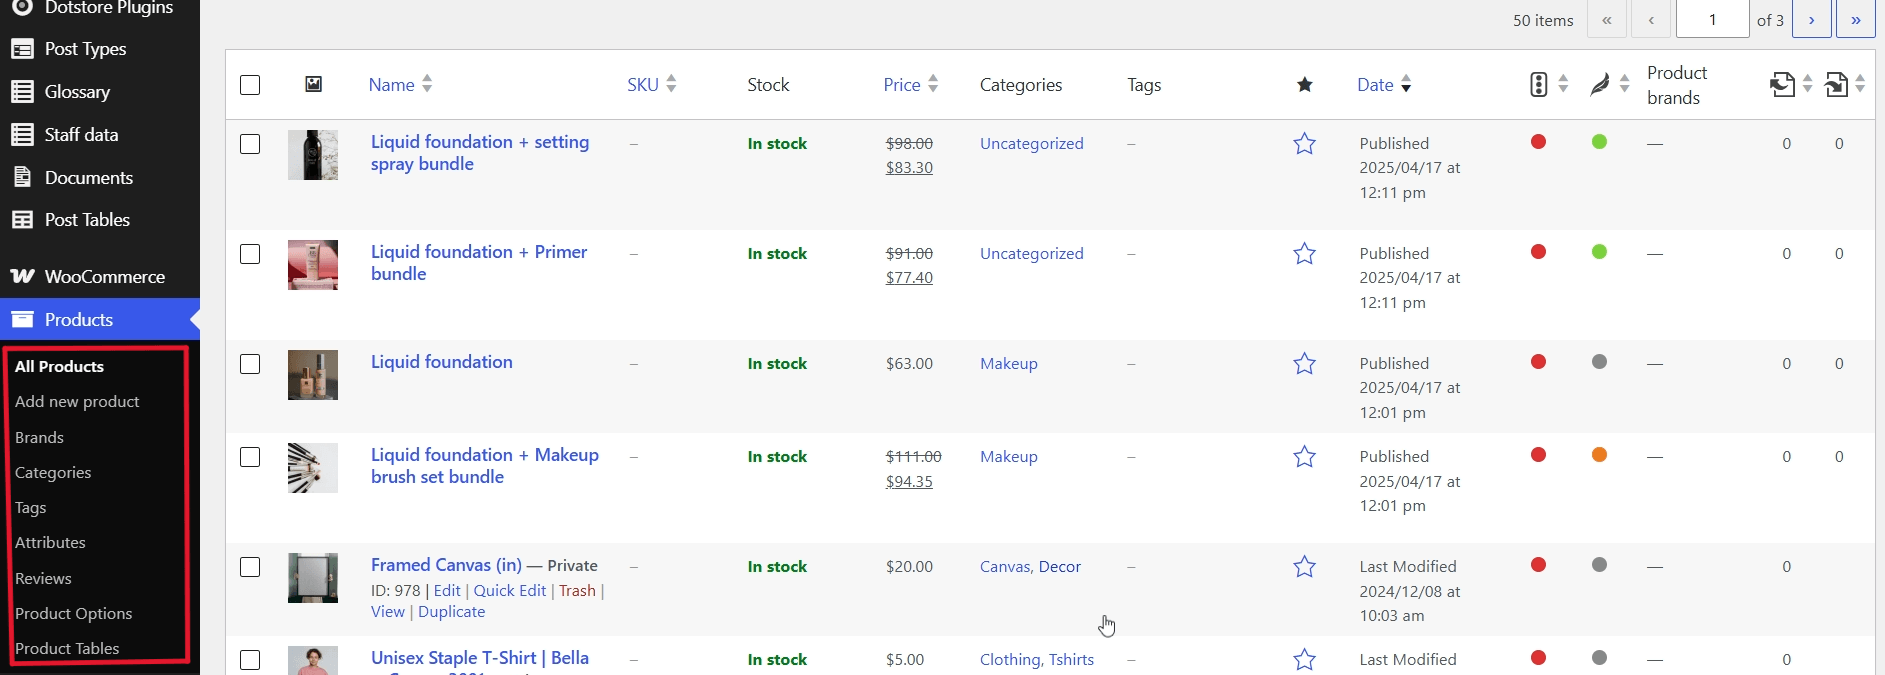
Task: Click the Glossary sidebar icon
Action: [22, 92]
